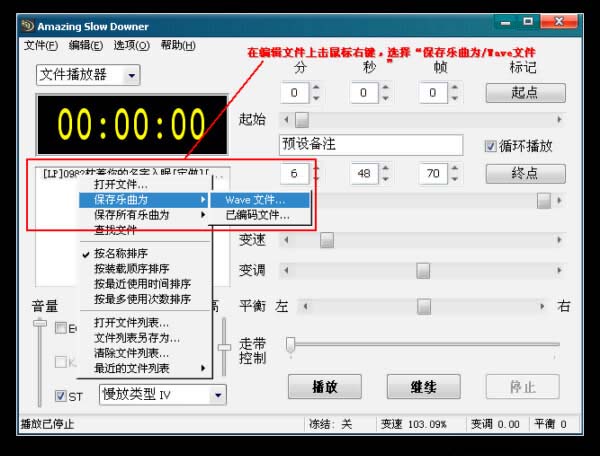The image size is (600, 456).
Task: Increase the end 秒 value stepper
Action: tap(385, 169)
